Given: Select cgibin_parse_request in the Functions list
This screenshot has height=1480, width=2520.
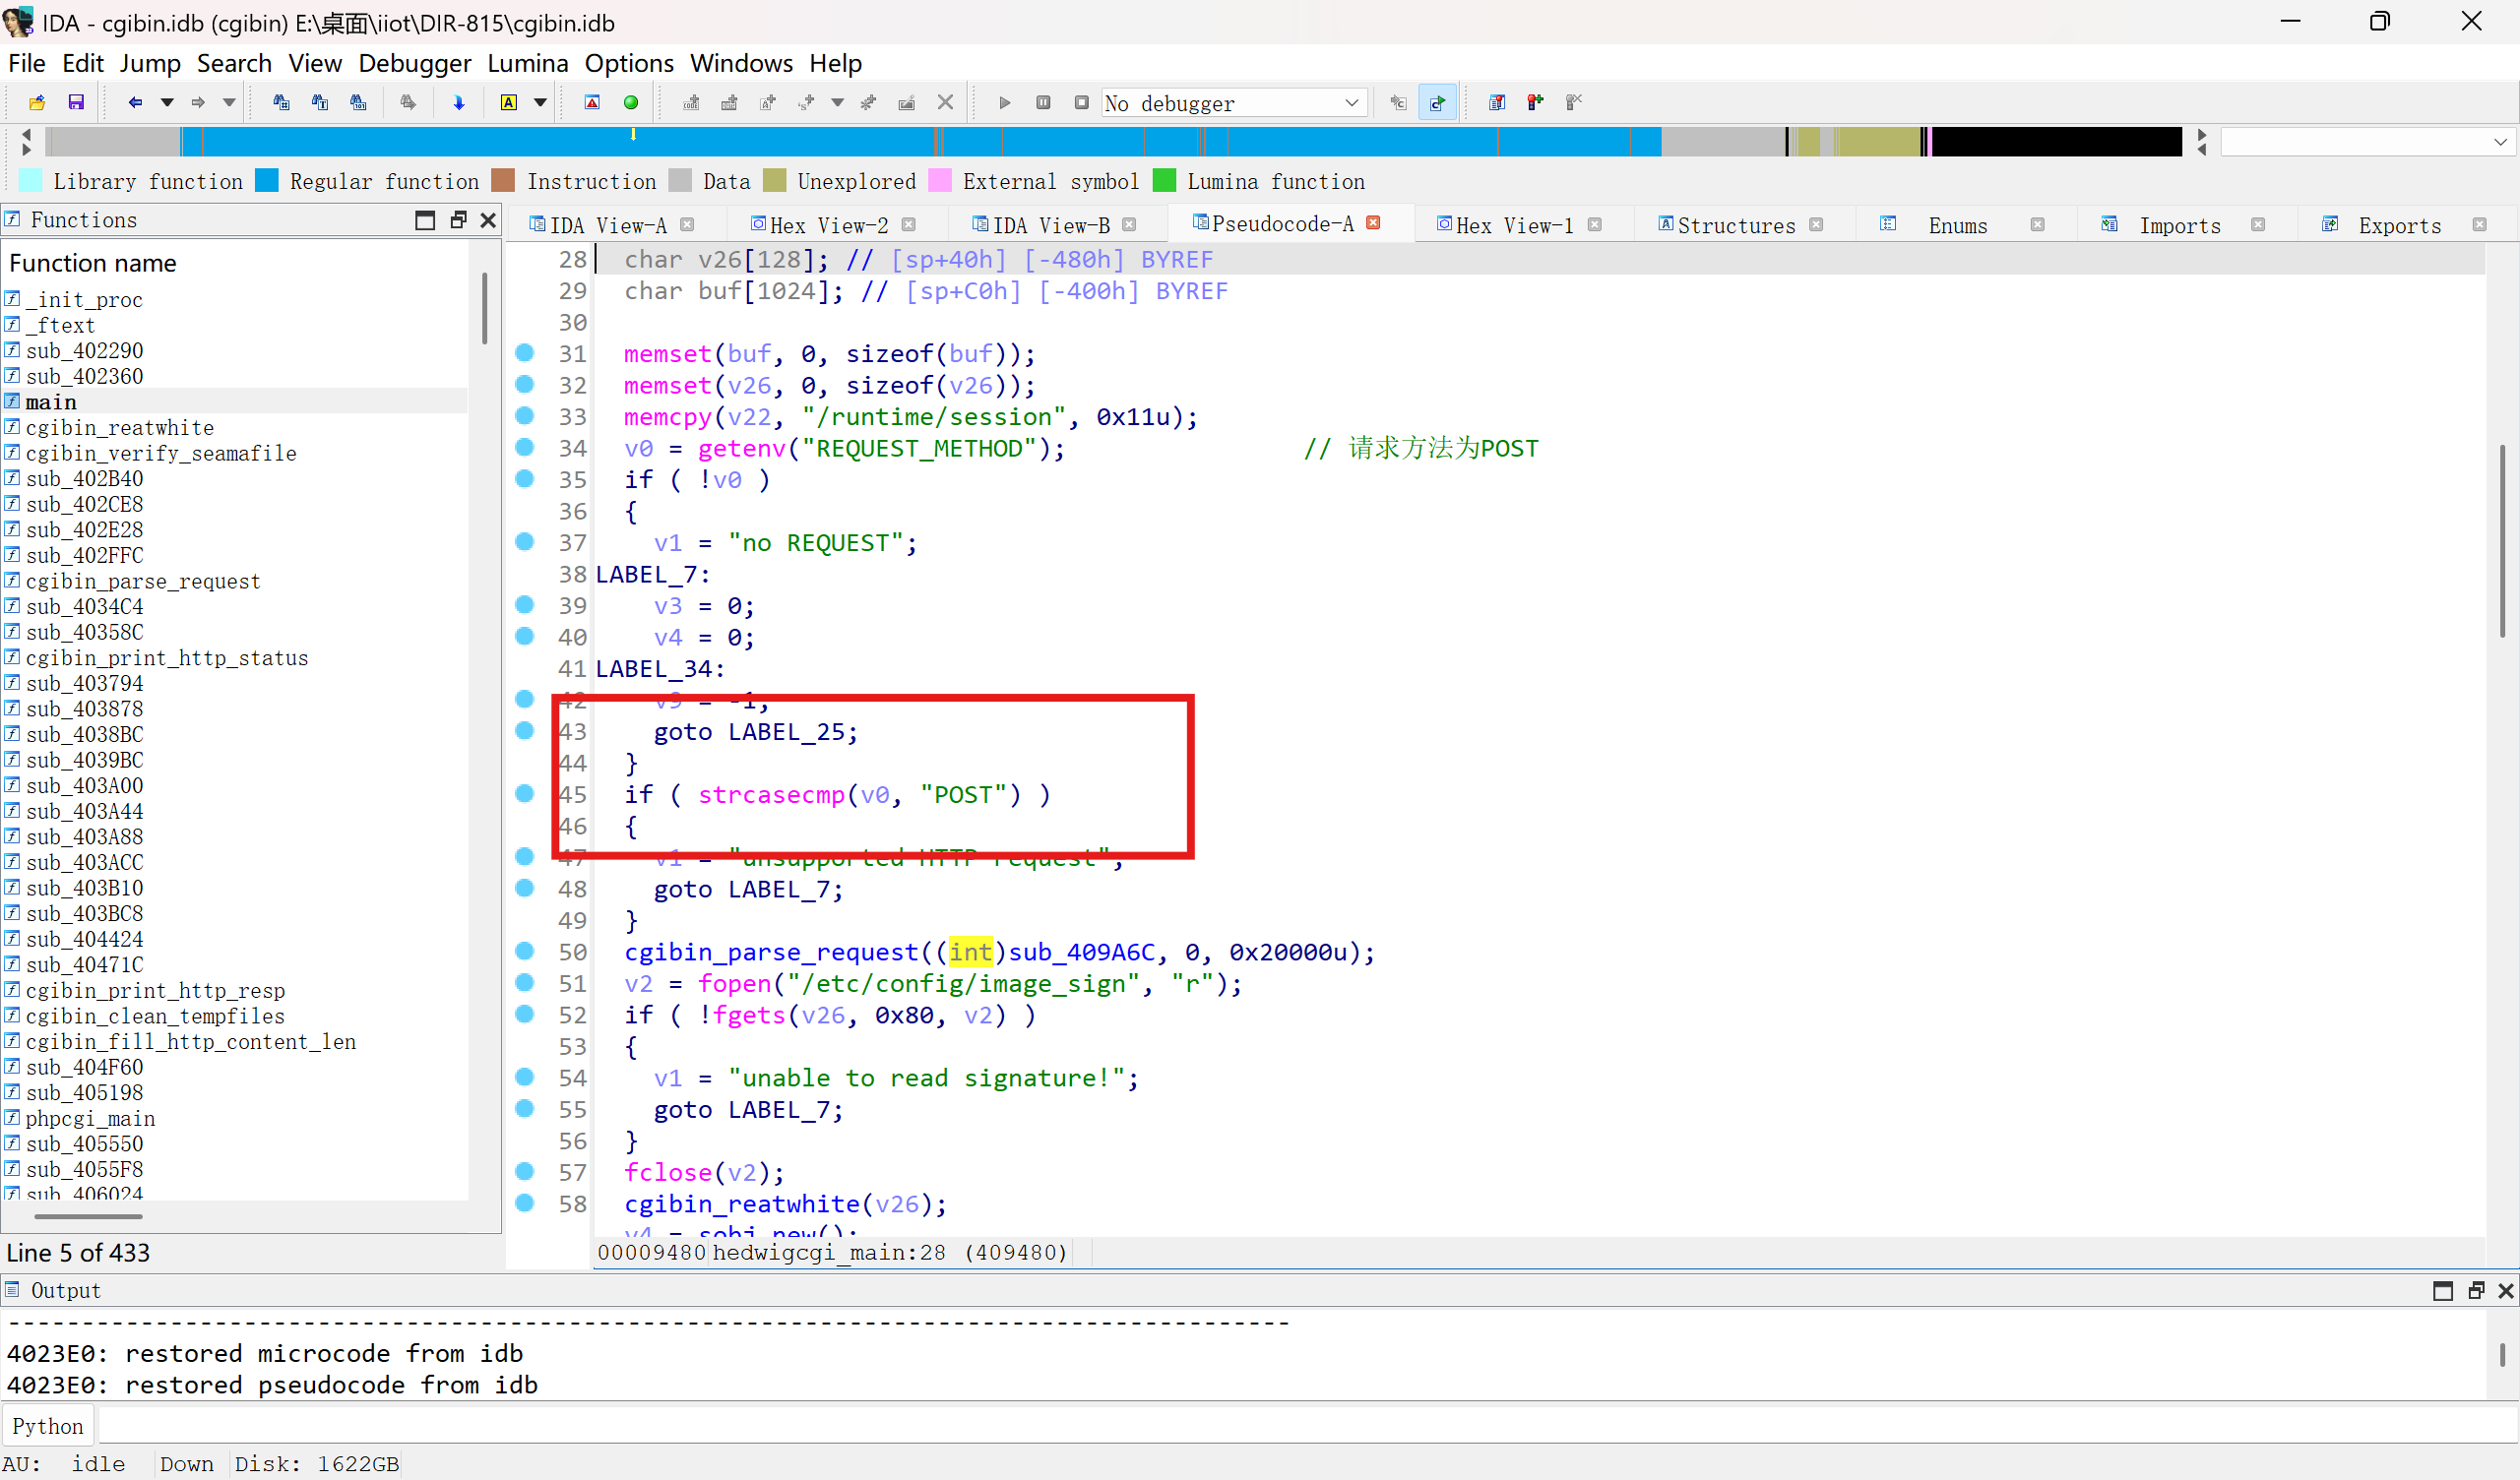Looking at the screenshot, I should click(x=234, y=581).
